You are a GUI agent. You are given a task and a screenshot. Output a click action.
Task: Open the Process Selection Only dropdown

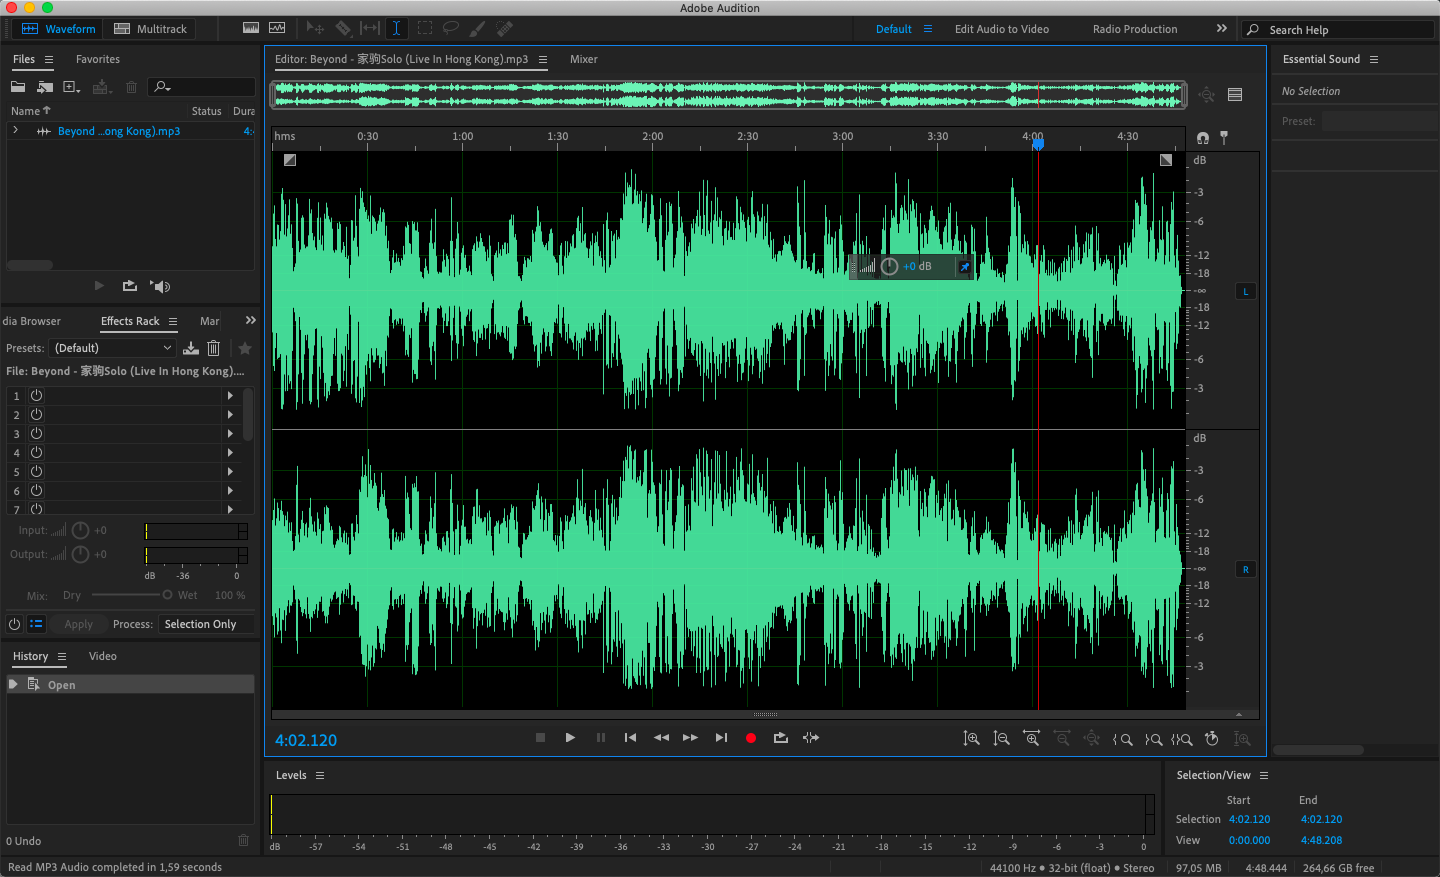[x=207, y=624]
